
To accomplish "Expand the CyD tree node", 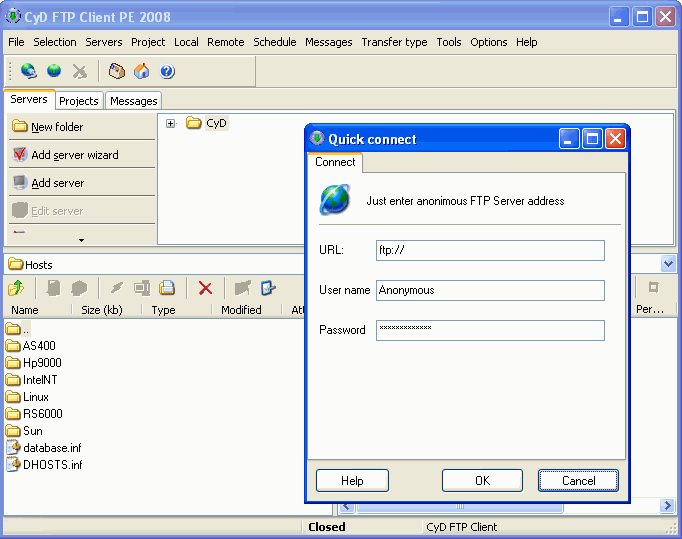I will (170, 124).
